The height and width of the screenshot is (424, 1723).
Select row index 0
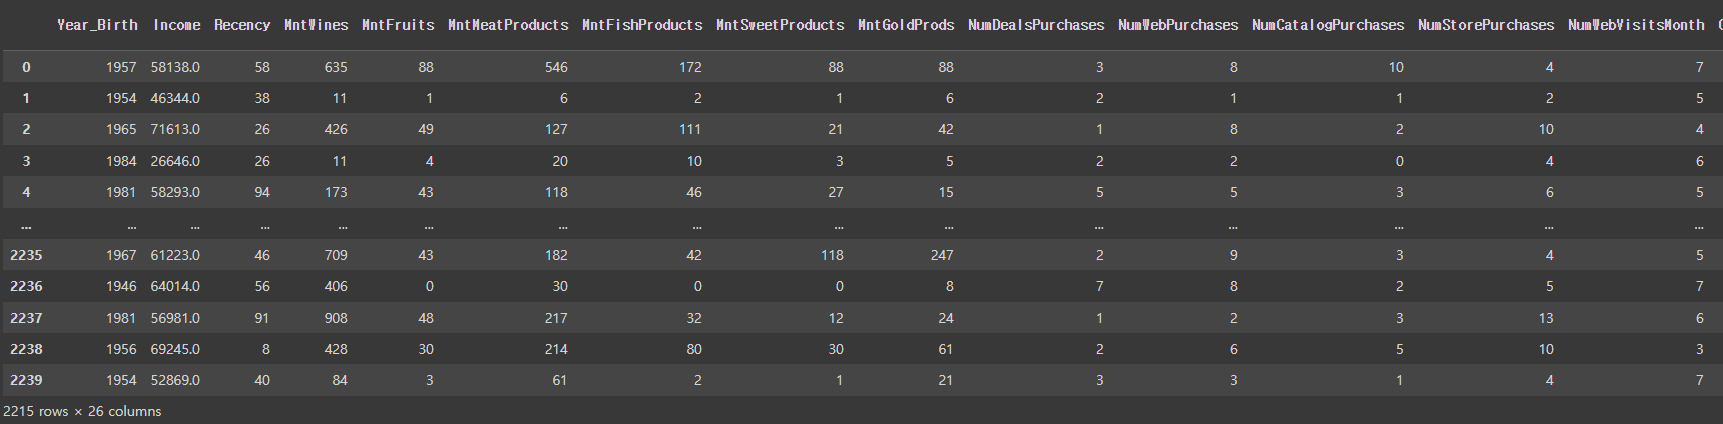pos(26,67)
